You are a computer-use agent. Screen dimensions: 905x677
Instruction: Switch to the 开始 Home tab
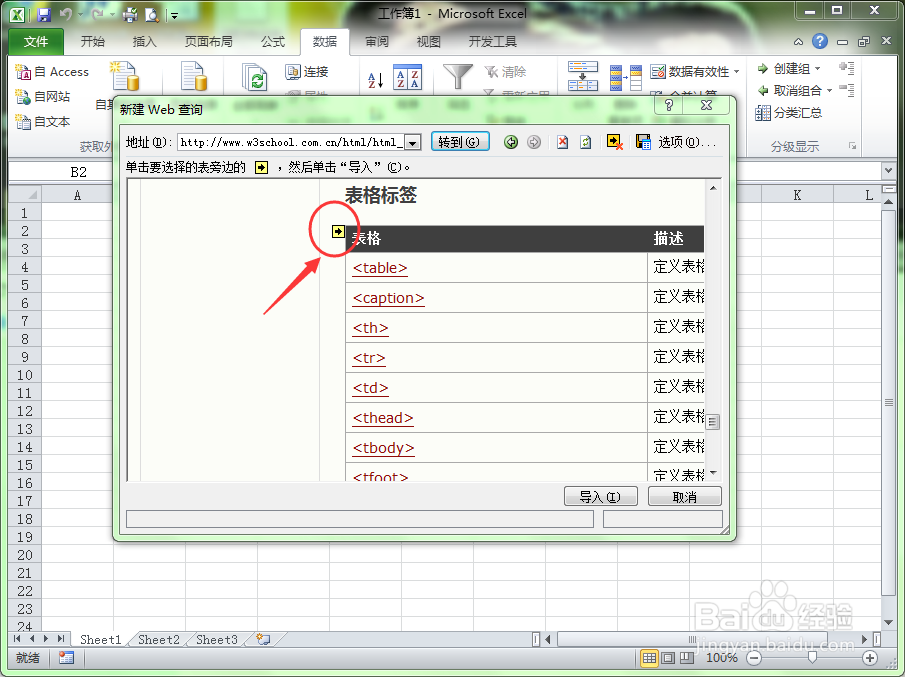(92, 42)
